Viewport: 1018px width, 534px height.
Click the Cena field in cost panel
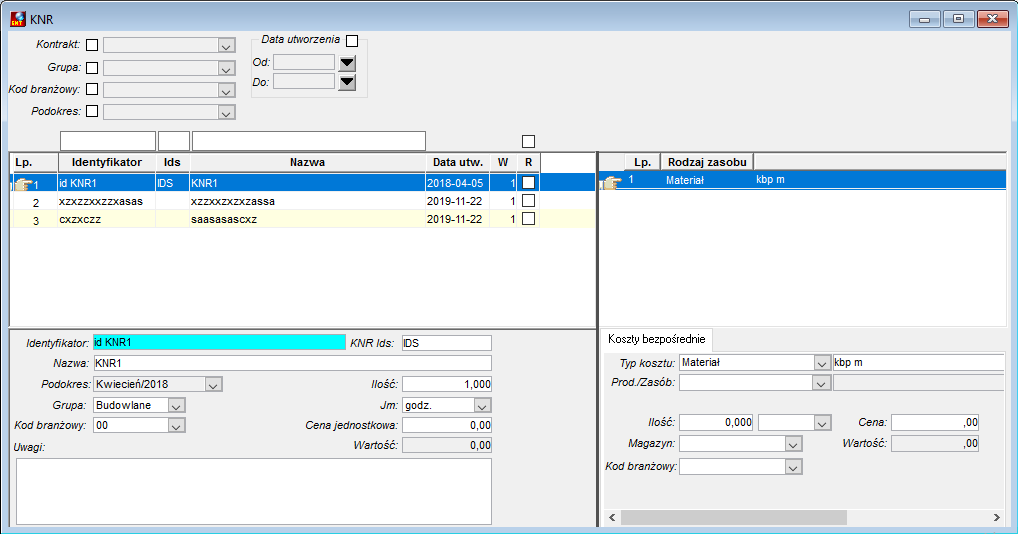click(935, 422)
